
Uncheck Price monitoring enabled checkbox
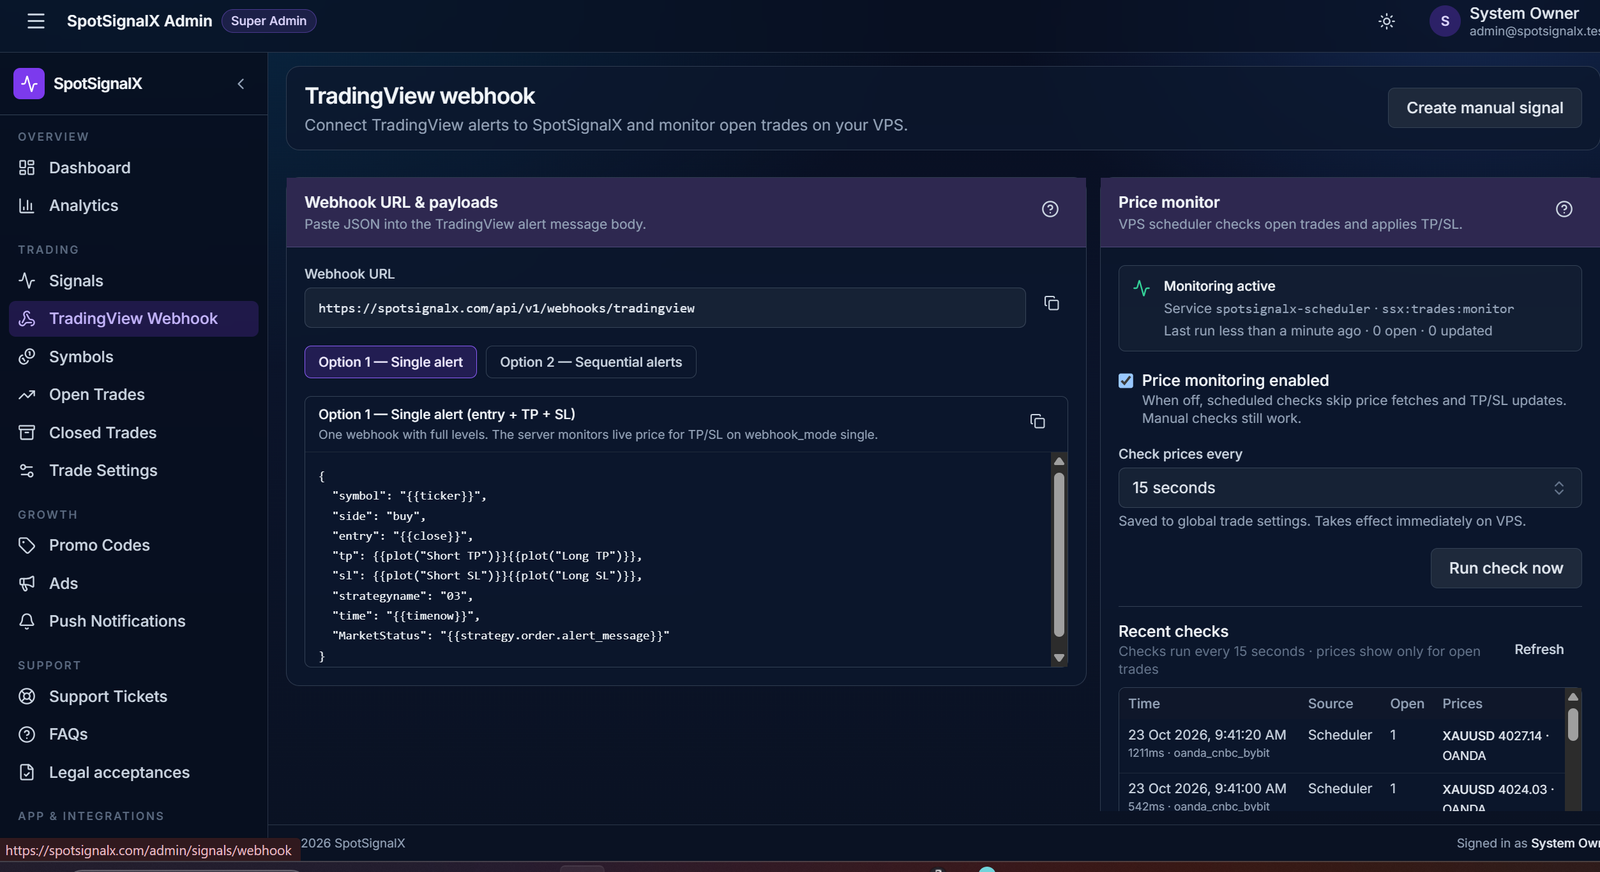[x=1126, y=381]
